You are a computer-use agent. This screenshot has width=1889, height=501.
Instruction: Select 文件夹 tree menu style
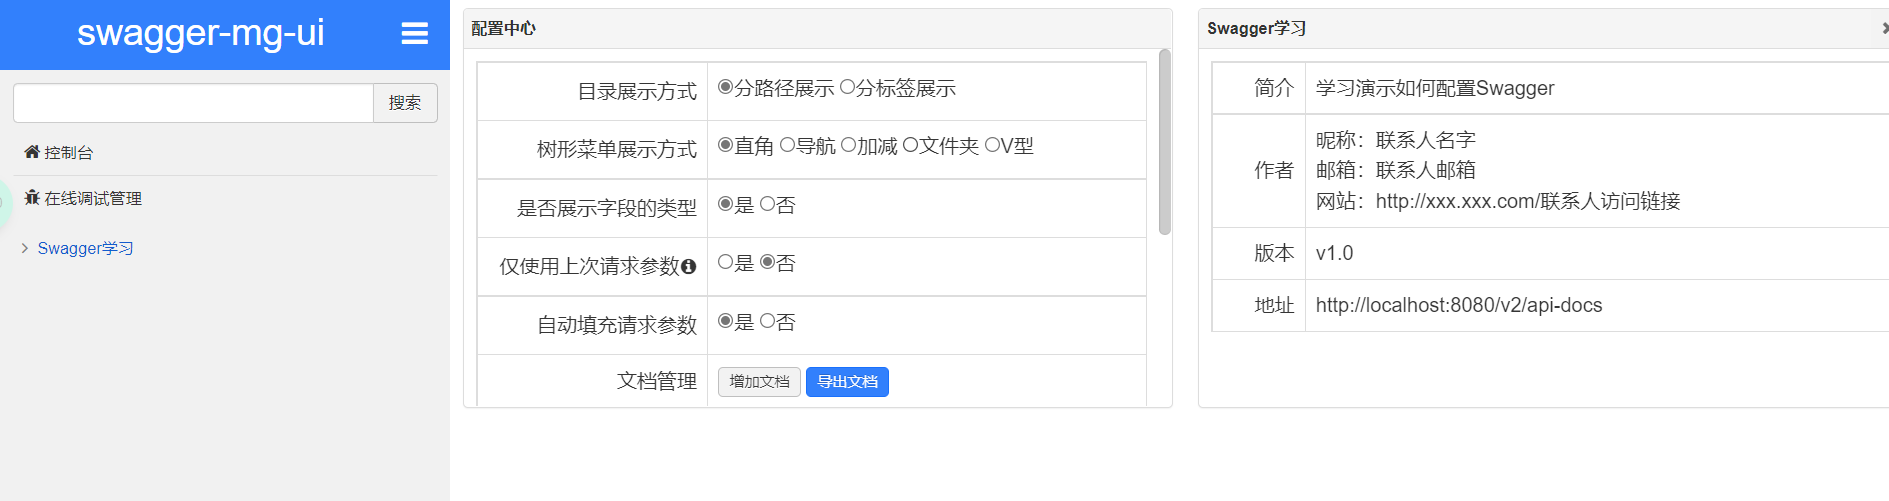910,145
